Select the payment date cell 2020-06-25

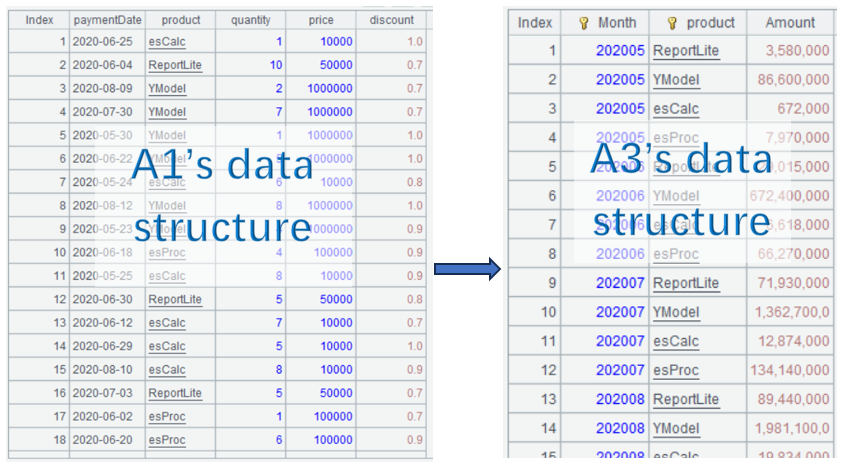click(107, 42)
